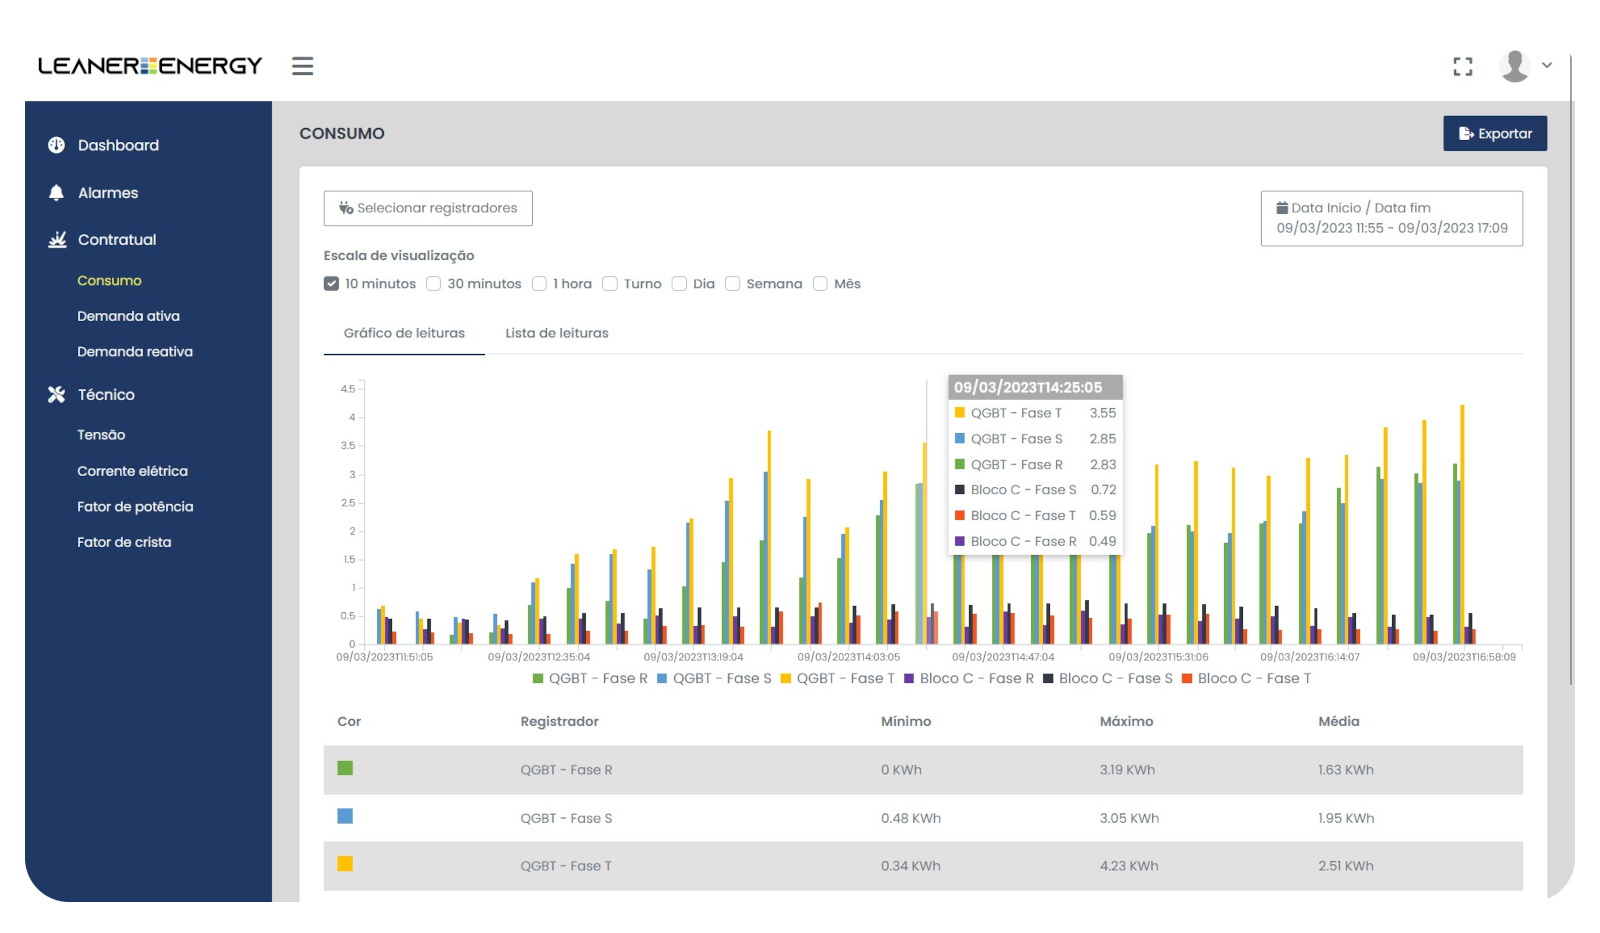Go to Dashboard in sidebar
Viewport: 1600px width, 933px height.
[x=118, y=145]
